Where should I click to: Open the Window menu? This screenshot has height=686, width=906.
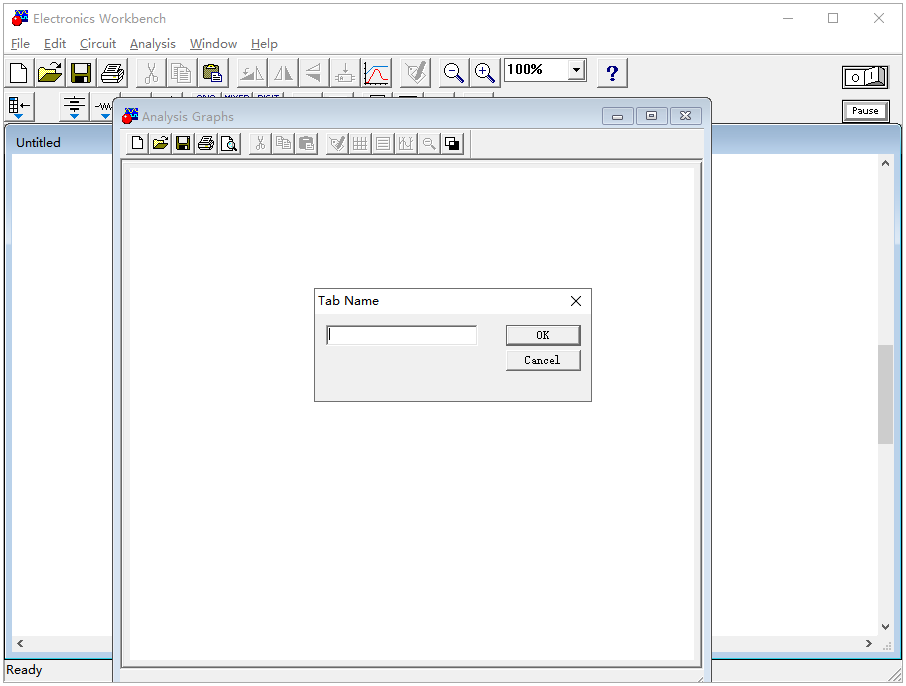click(213, 44)
